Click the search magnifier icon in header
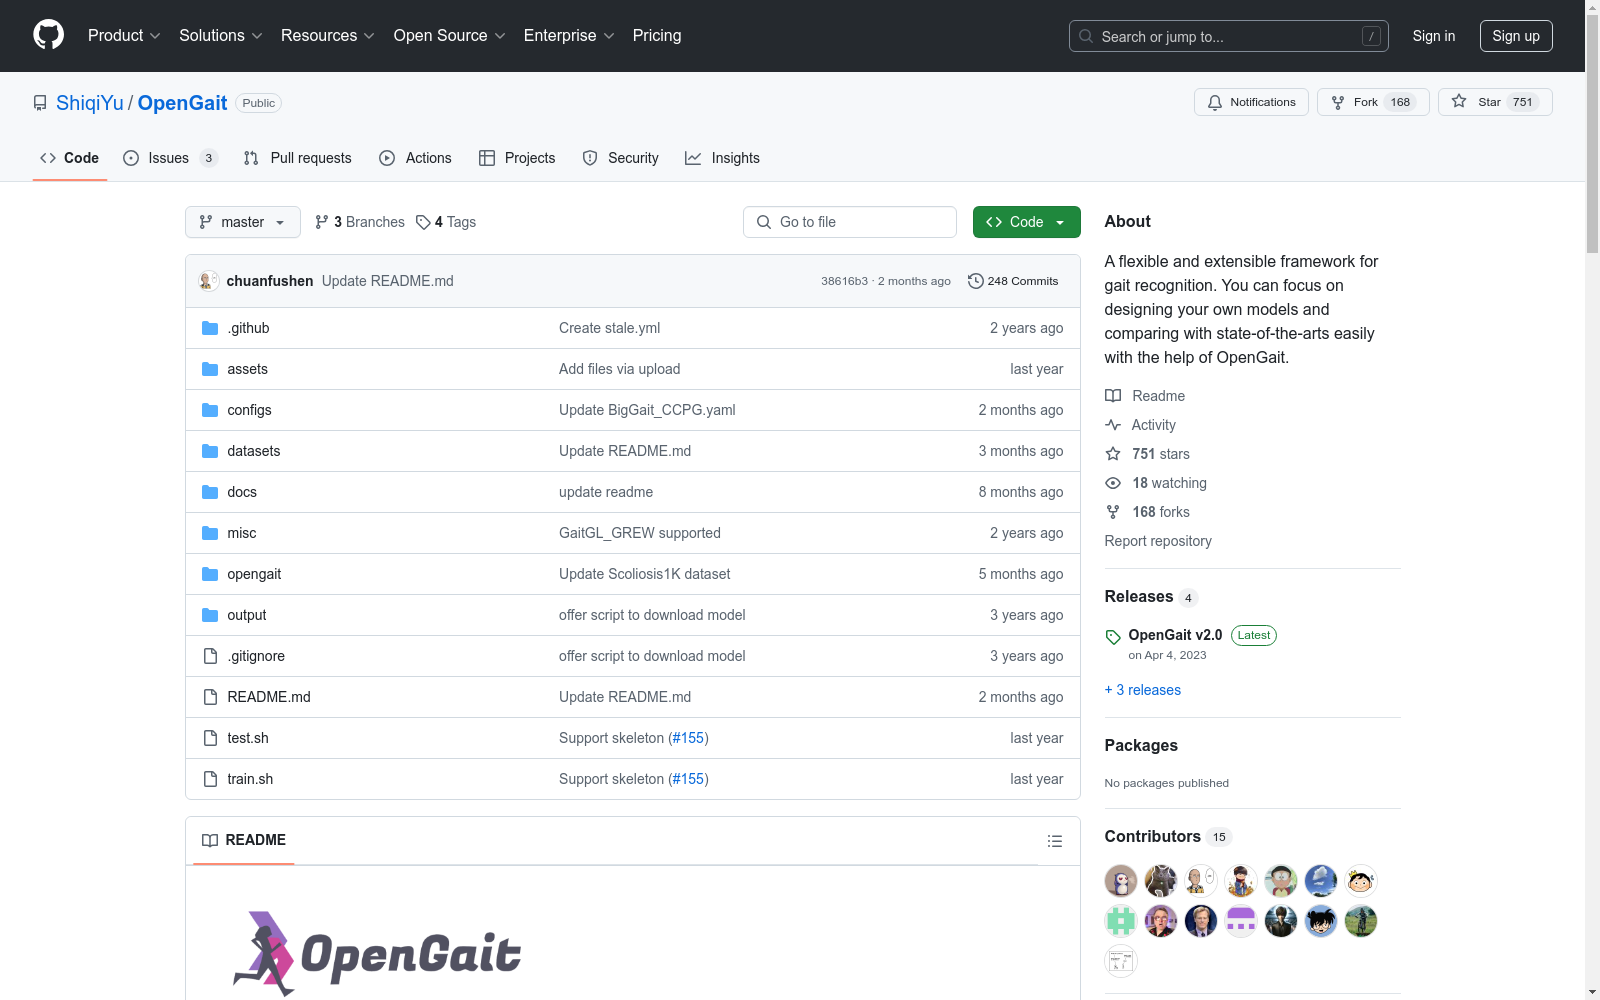 (x=1086, y=36)
